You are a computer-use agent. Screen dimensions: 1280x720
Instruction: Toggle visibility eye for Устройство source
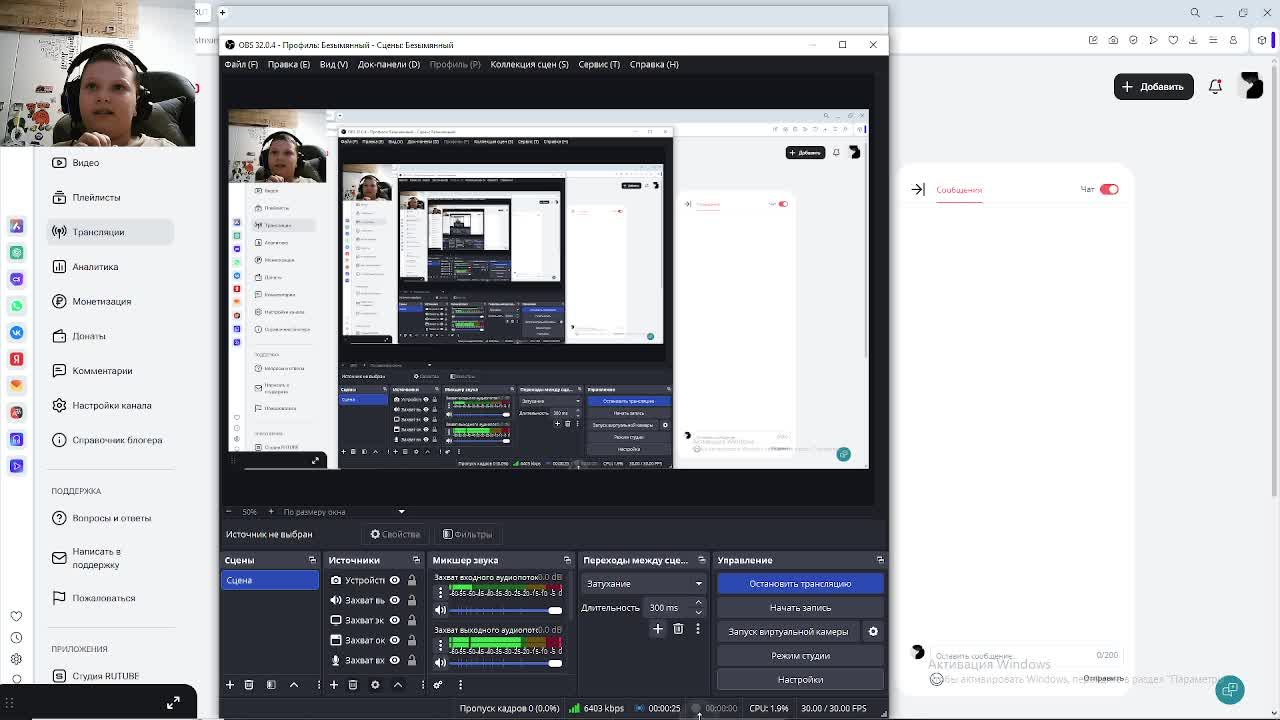[x=395, y=580]
